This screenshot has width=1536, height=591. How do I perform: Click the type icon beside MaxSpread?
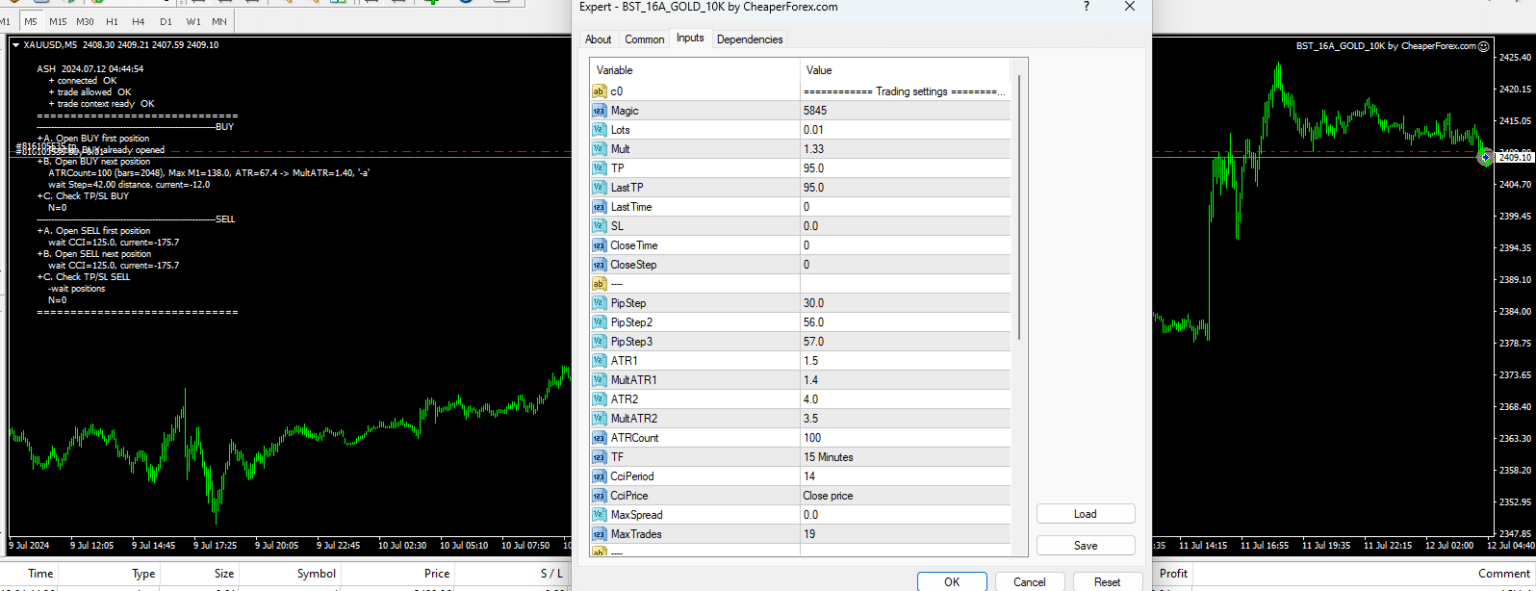click(599, 515)
